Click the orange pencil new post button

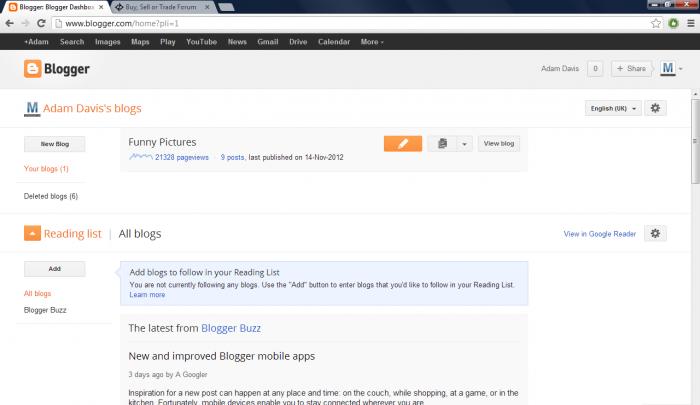[x=403, y=143]
